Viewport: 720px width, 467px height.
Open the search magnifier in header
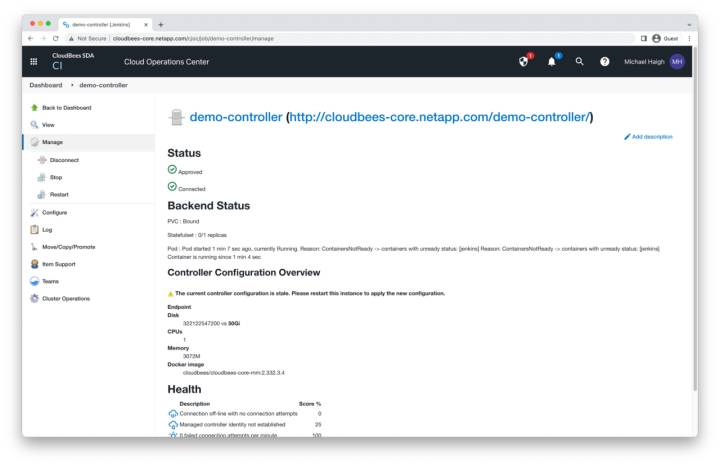[x=579, y=61]
